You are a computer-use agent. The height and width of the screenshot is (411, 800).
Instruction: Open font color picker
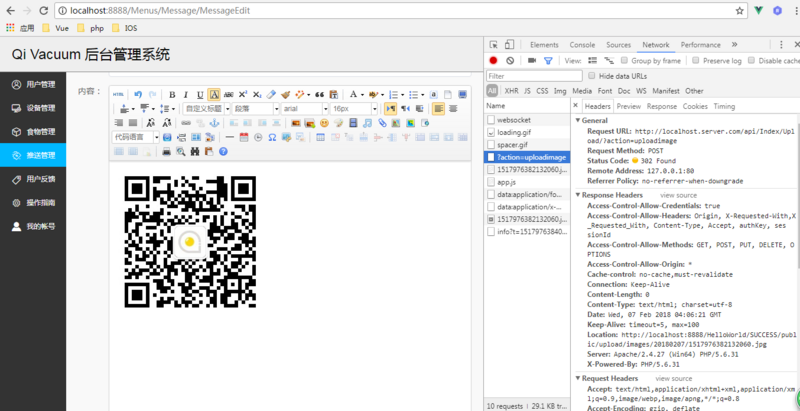coord(353,95)
